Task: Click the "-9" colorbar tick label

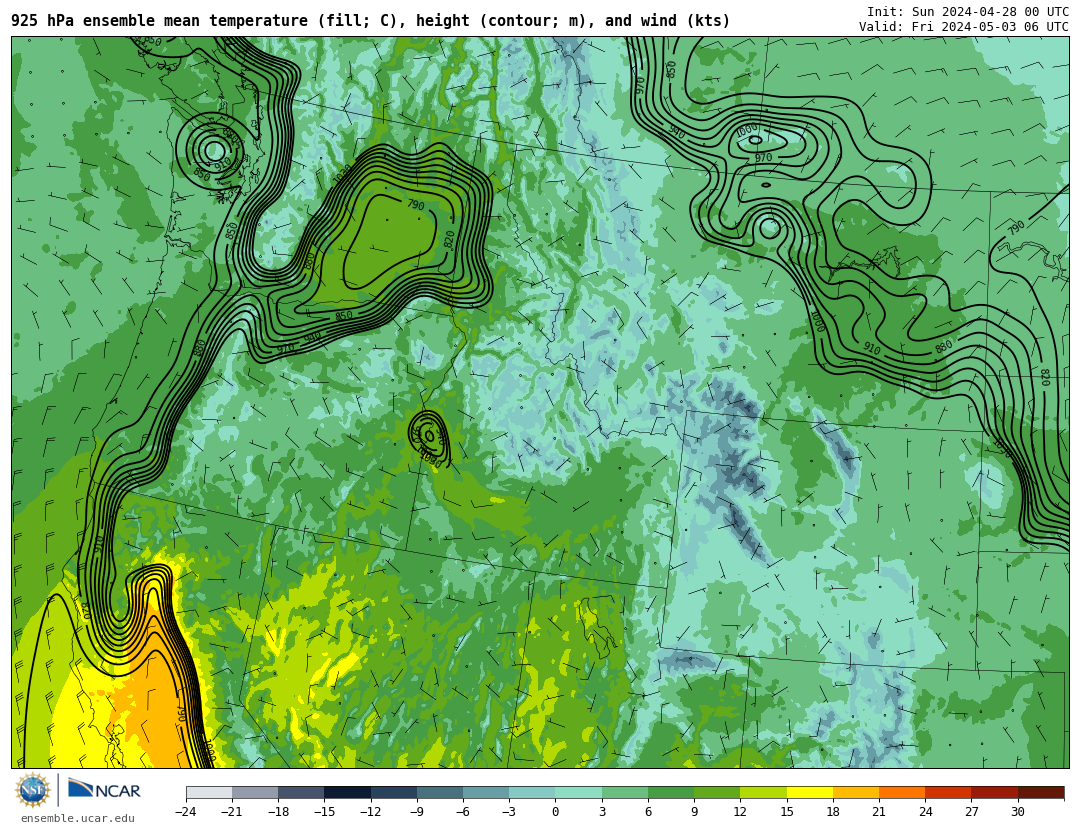Action: click(416, 812)
